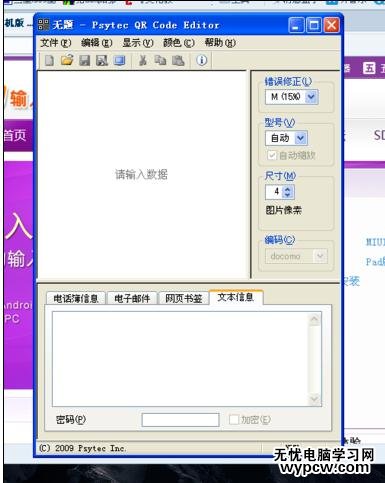Open the 显示(V) menu

pyautogui.click(x=138, y=43)
